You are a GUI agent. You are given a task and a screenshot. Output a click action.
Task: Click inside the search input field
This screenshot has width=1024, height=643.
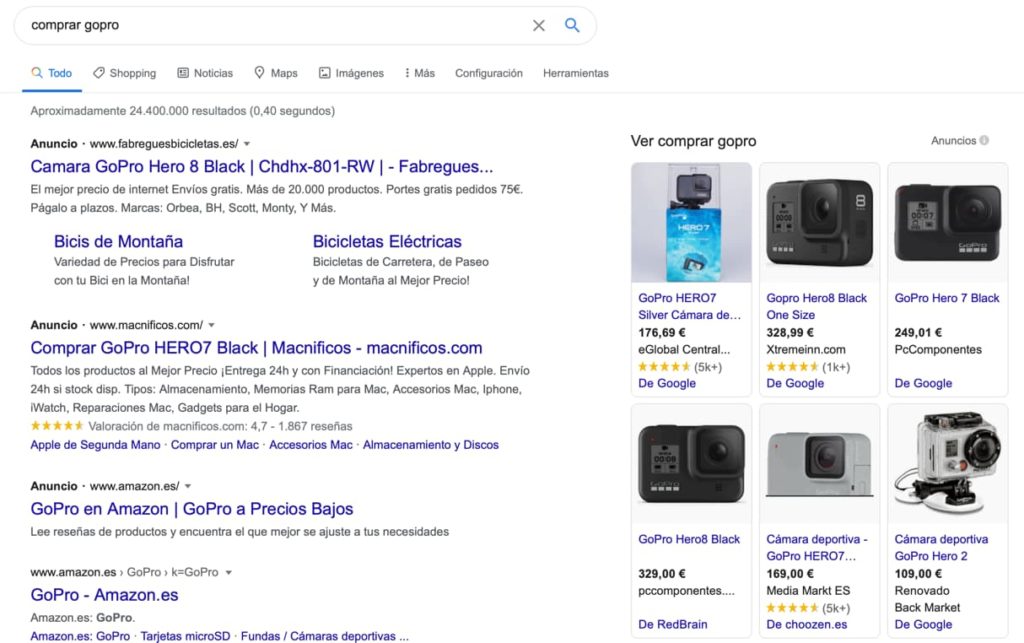pyautogui.click(x=250, y=25)
